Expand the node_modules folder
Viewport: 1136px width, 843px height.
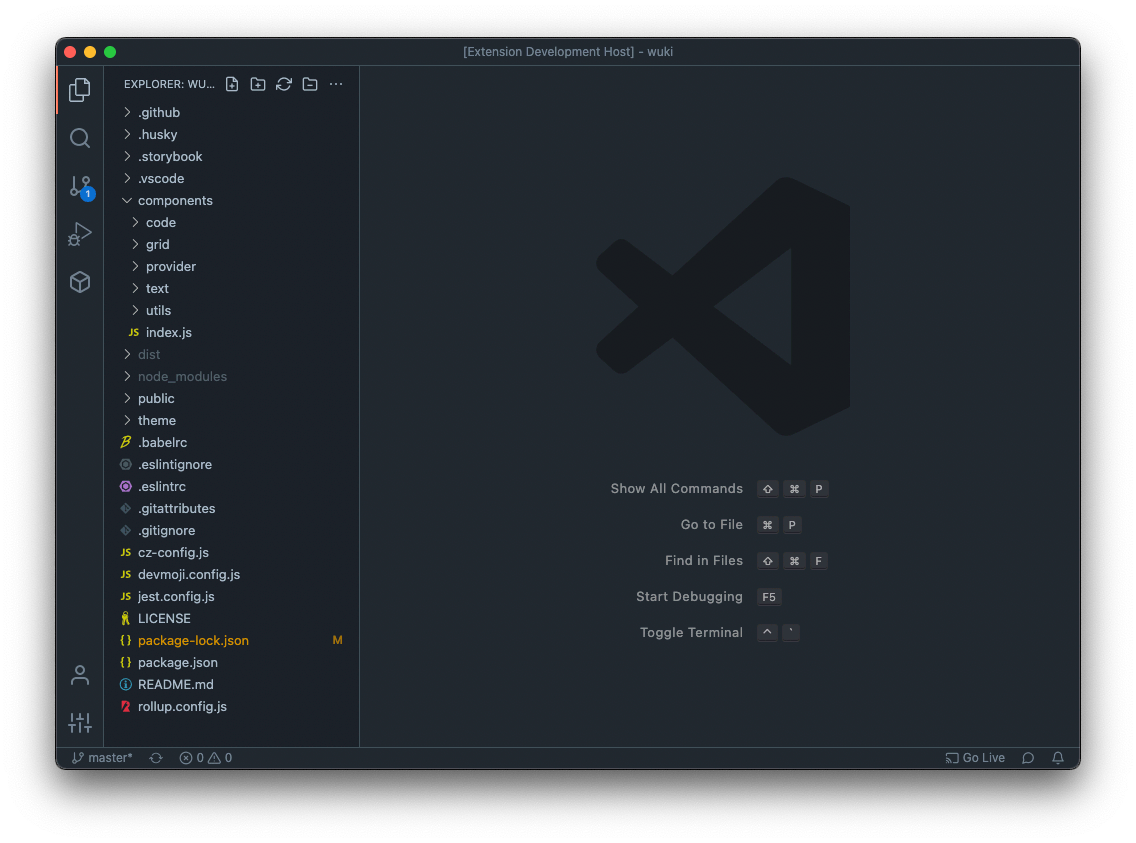[232, 377]
